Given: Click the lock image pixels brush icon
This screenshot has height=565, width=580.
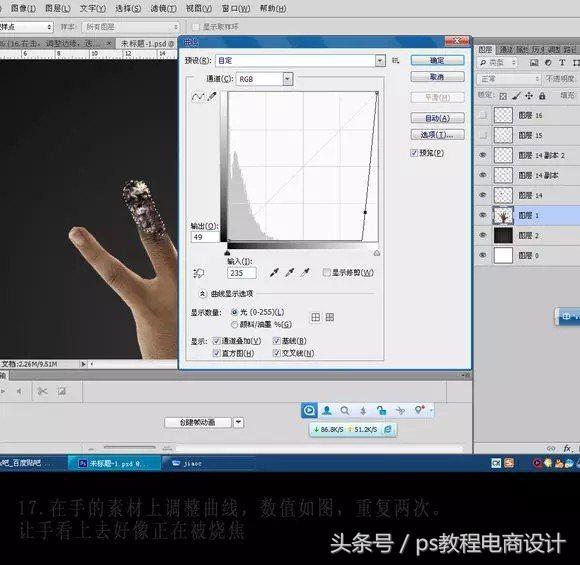Looking at the screenshot, I should [516, 96].
